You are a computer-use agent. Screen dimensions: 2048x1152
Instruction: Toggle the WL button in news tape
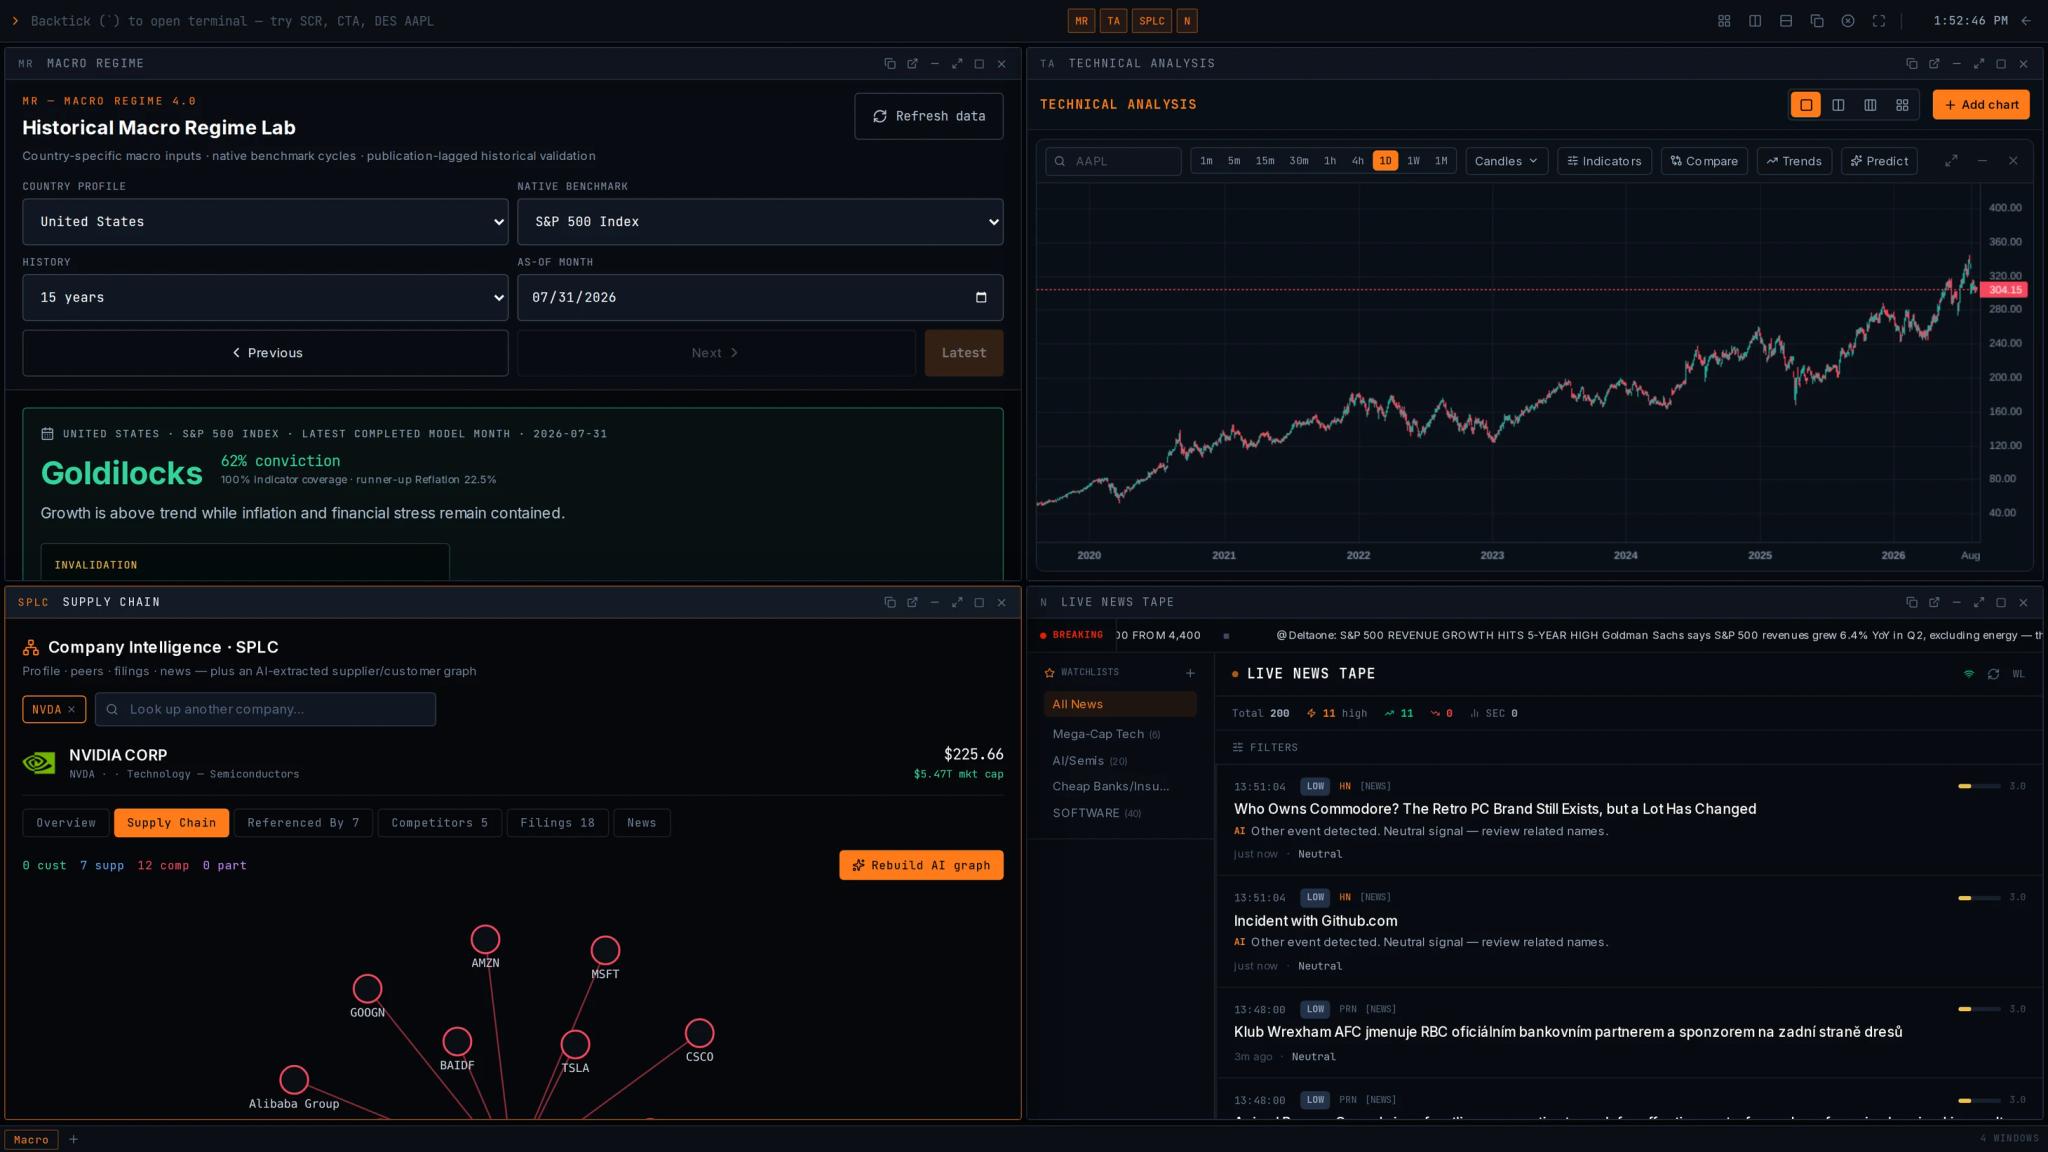pos(2018,674)
